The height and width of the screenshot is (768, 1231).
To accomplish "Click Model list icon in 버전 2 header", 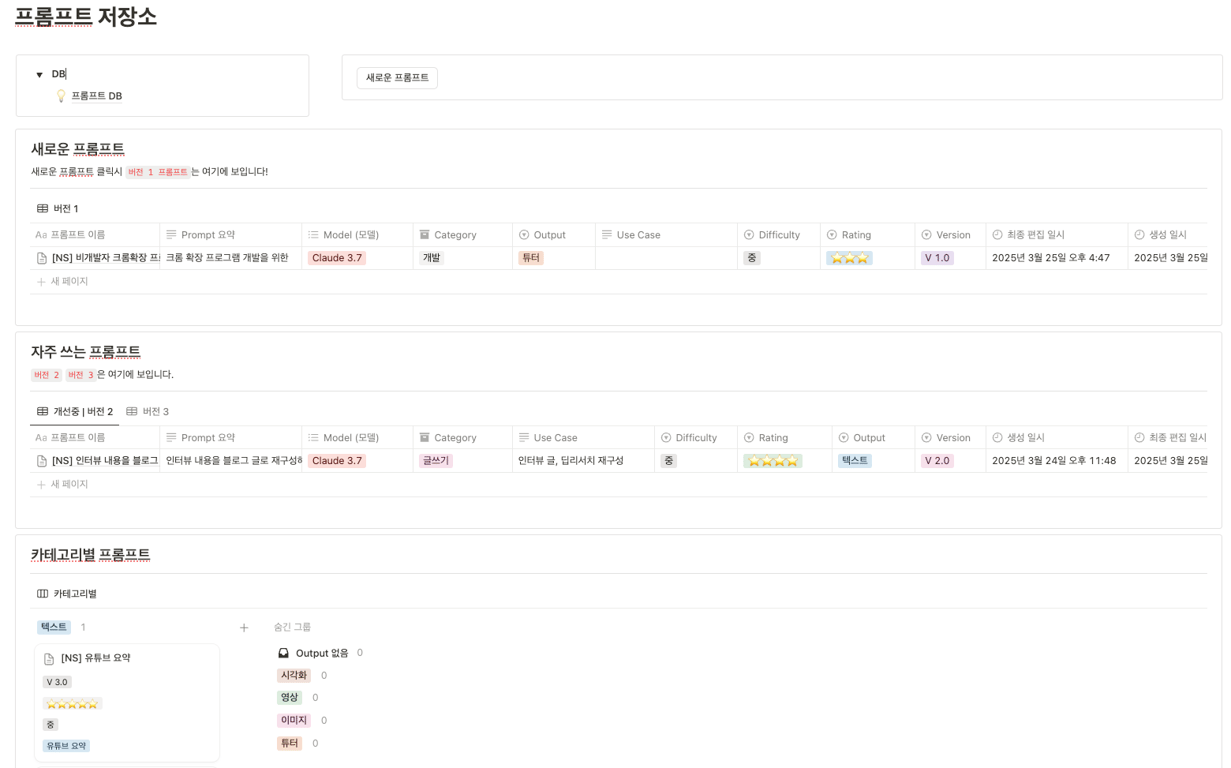I will [313, 438].
